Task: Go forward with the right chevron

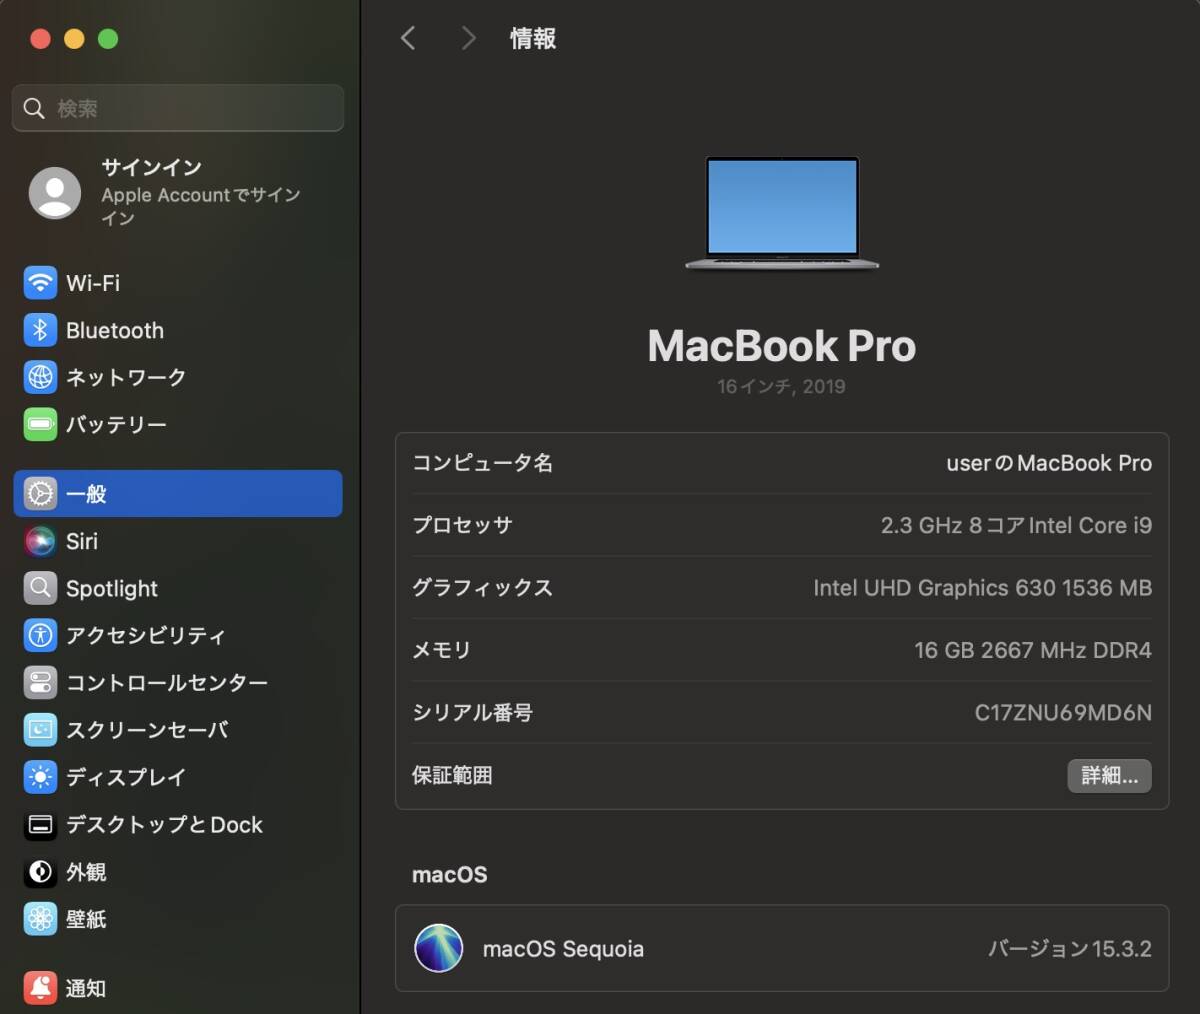Action: (468, 38)
